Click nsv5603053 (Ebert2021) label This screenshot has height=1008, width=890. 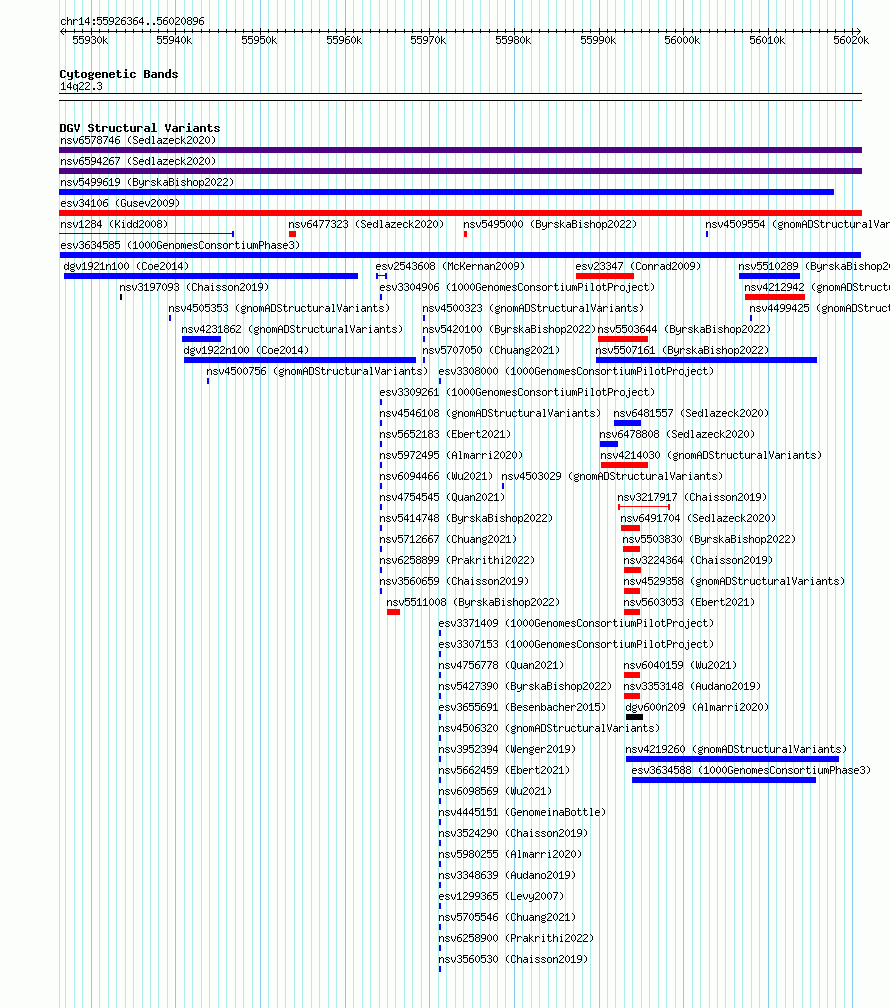pyautogui.click(x=689, y=602)
